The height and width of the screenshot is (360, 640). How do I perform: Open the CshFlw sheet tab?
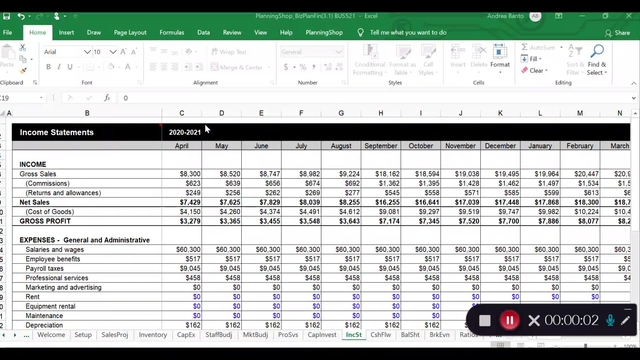point(380,335)
